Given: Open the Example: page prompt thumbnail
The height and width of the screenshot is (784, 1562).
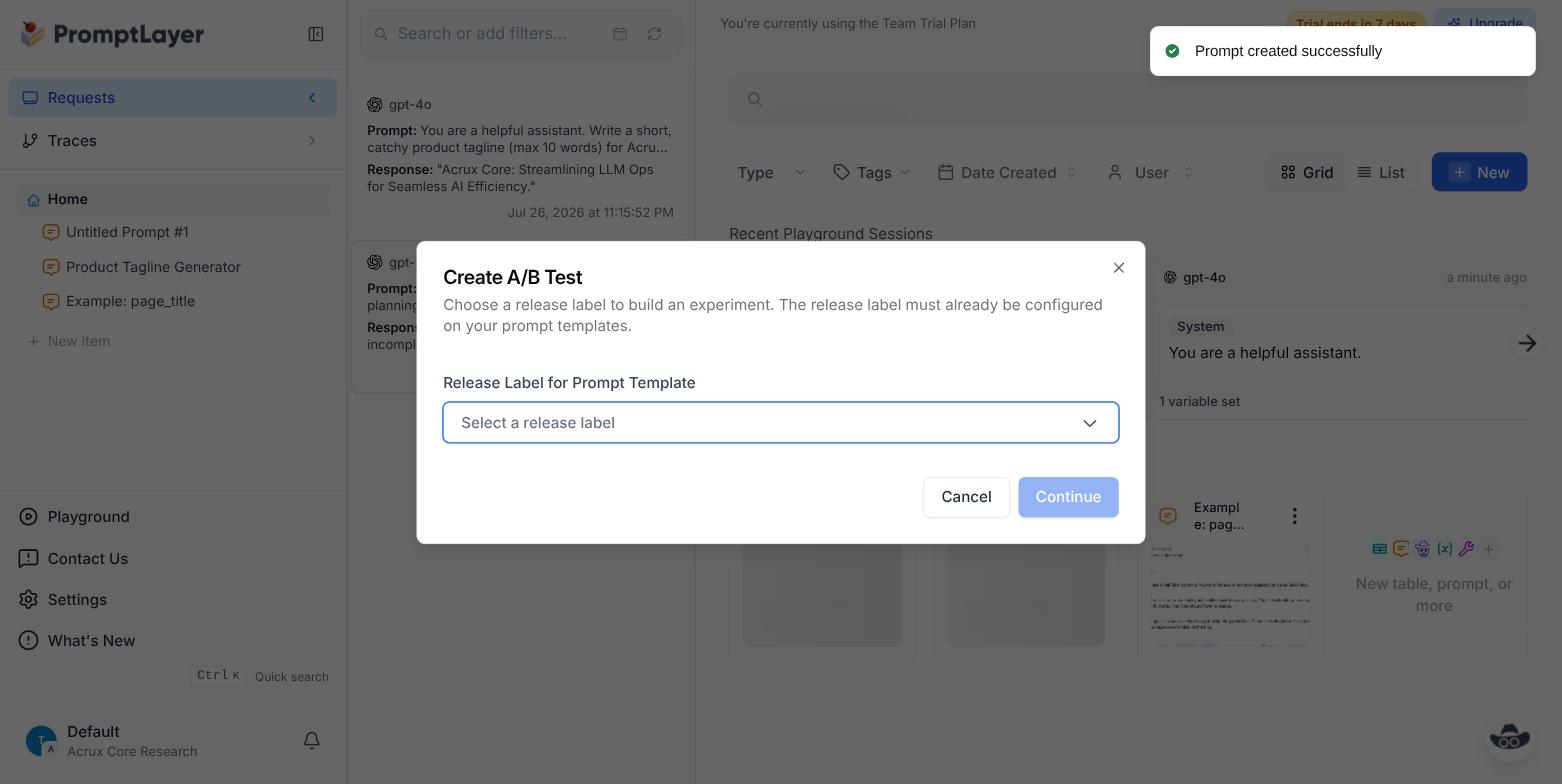Looking at the screenshot, I should pyautogui.click(x=1230, y=595).
